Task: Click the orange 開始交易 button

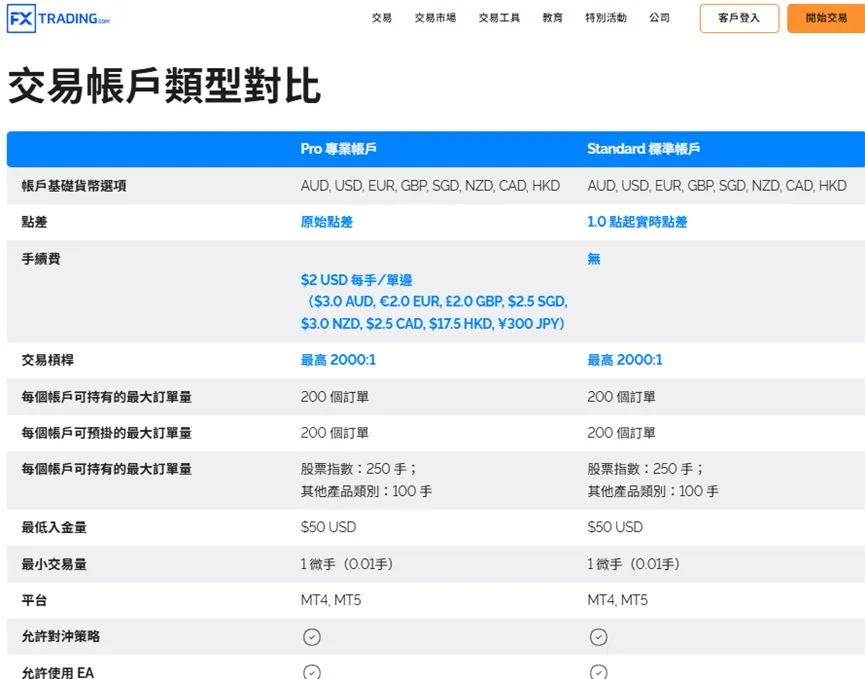Action: point(826,18)
